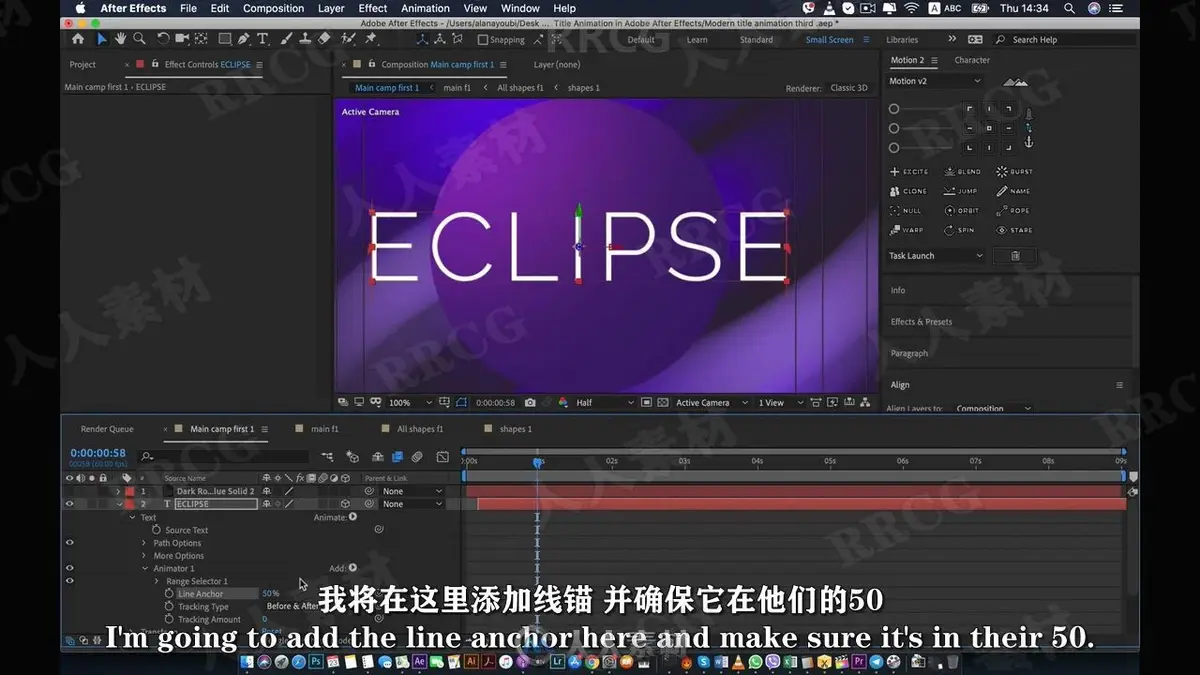
Task: Collapse the Animator 1 group
Action: click(x=144, y=568)
